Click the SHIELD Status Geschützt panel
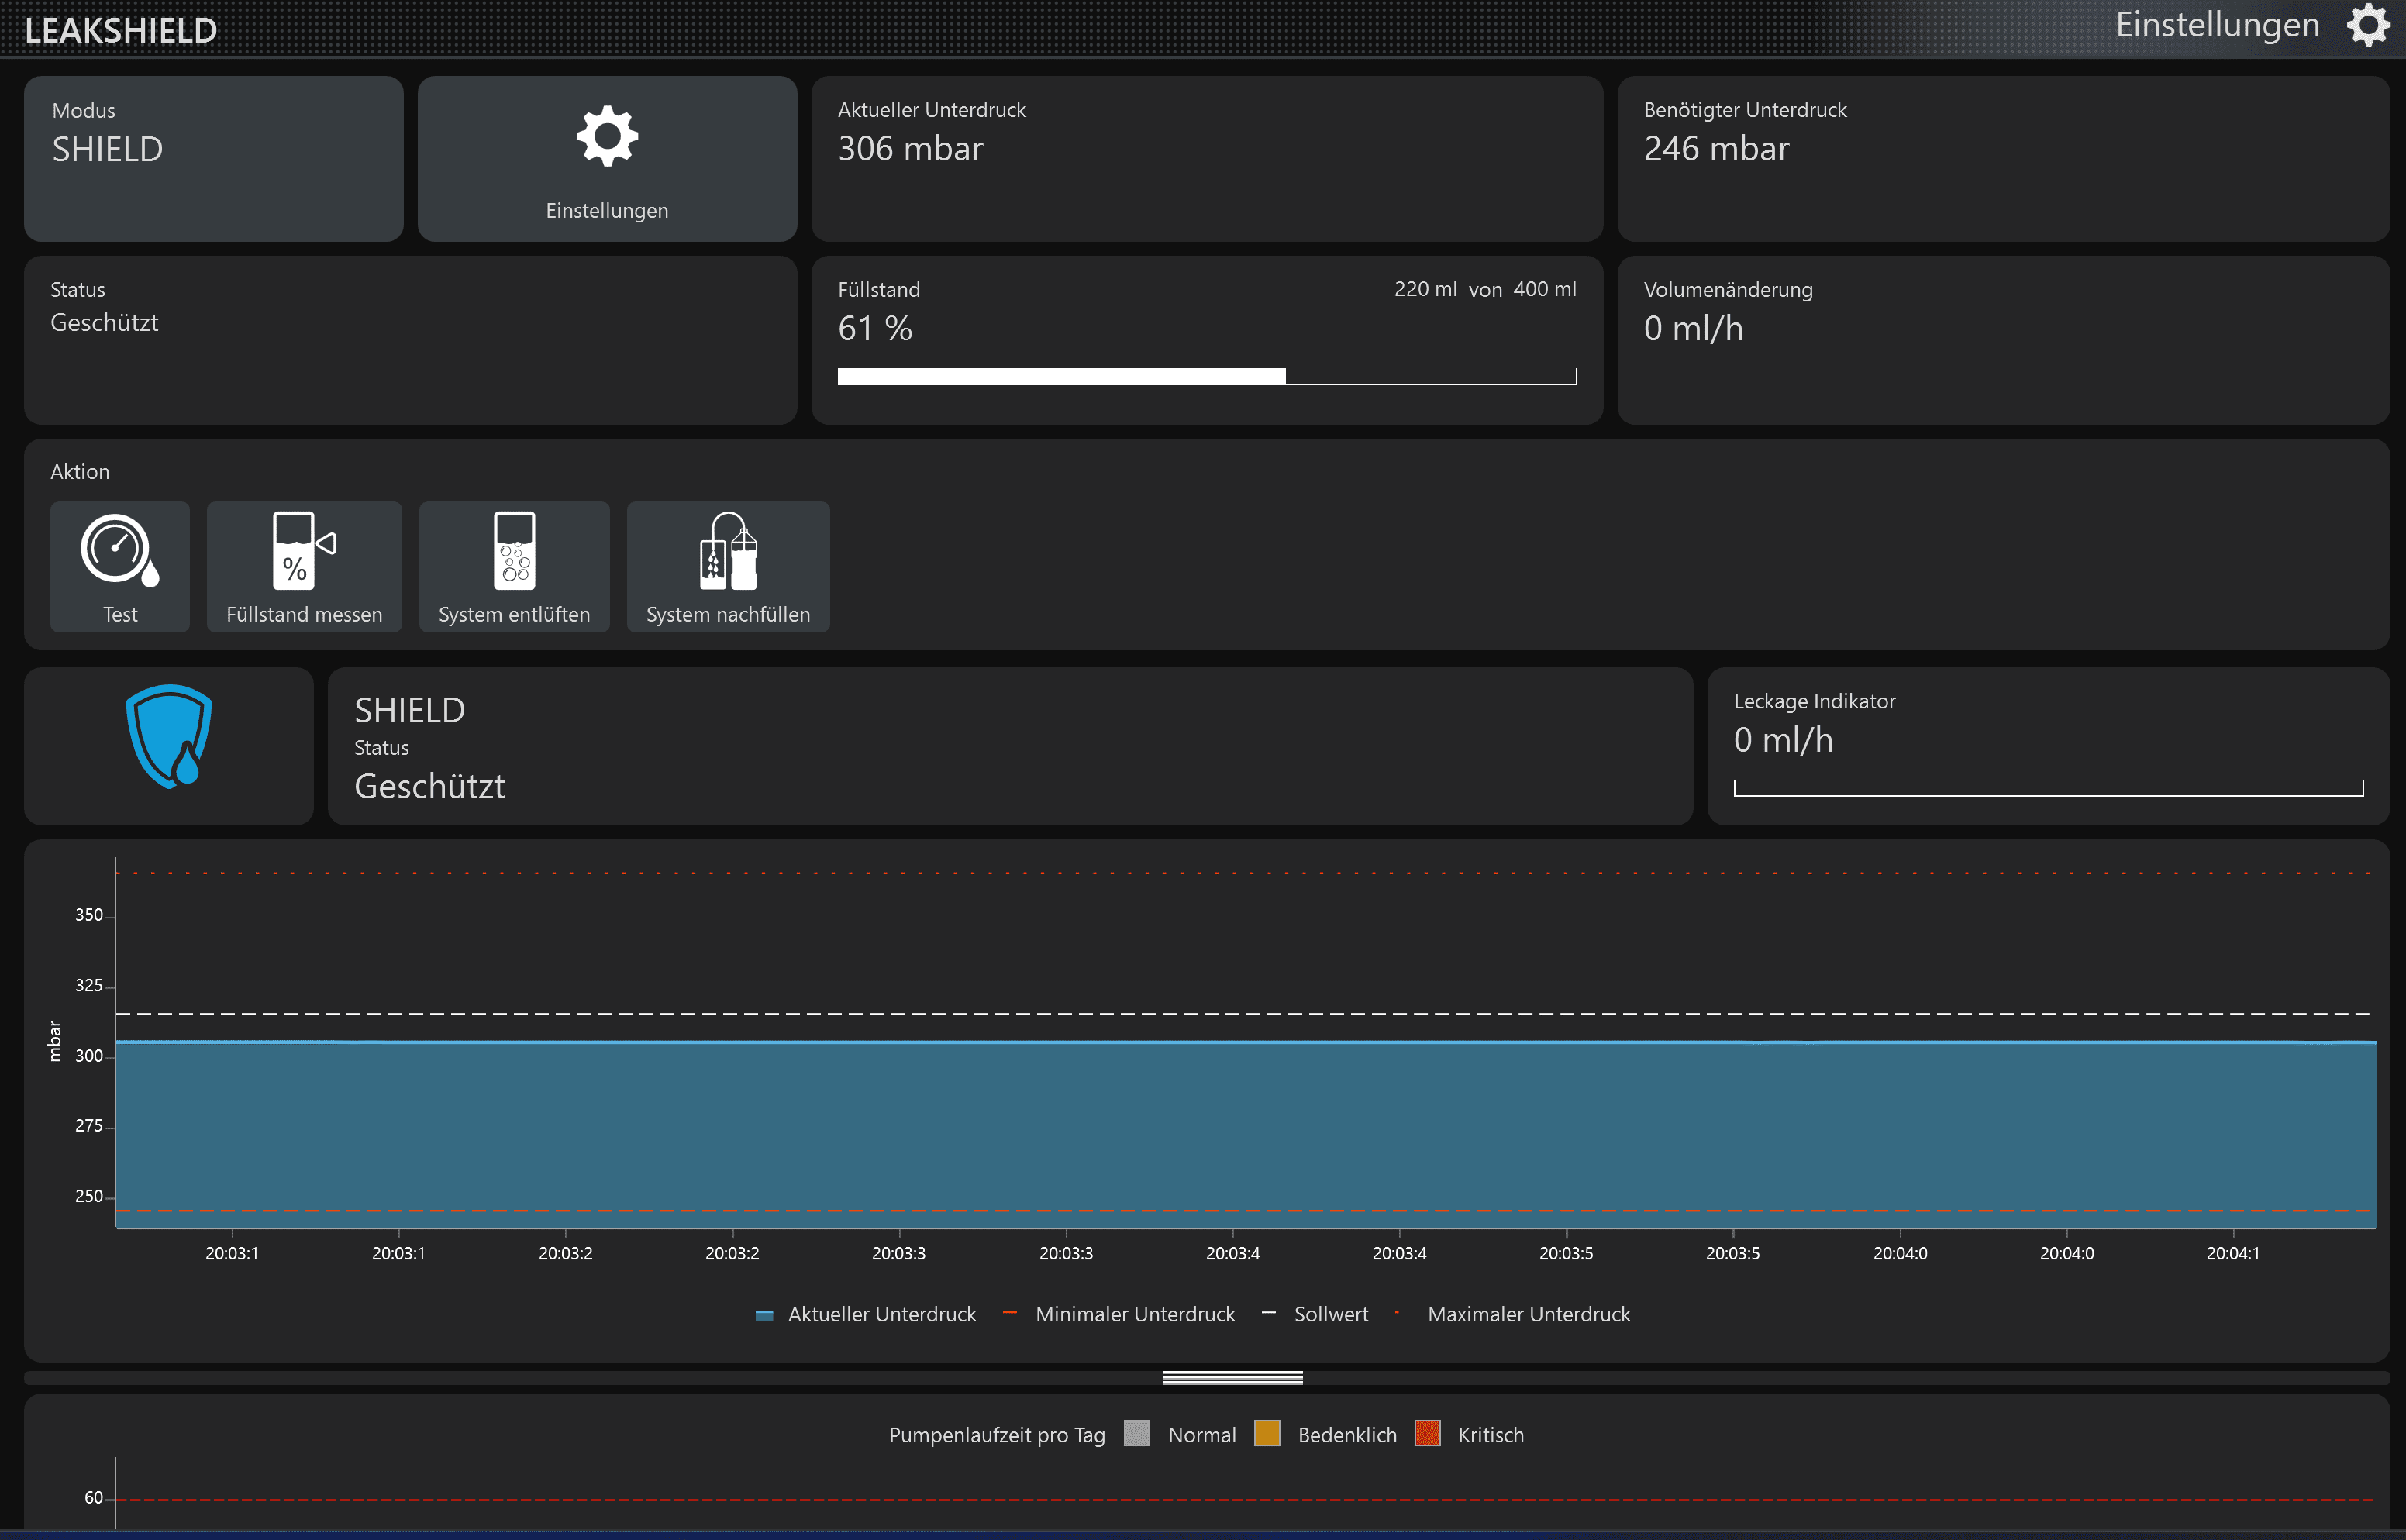Image resolution: width=2406 pixels, height=1540 pixels. pyautogui.click(x=1009, y=747)
